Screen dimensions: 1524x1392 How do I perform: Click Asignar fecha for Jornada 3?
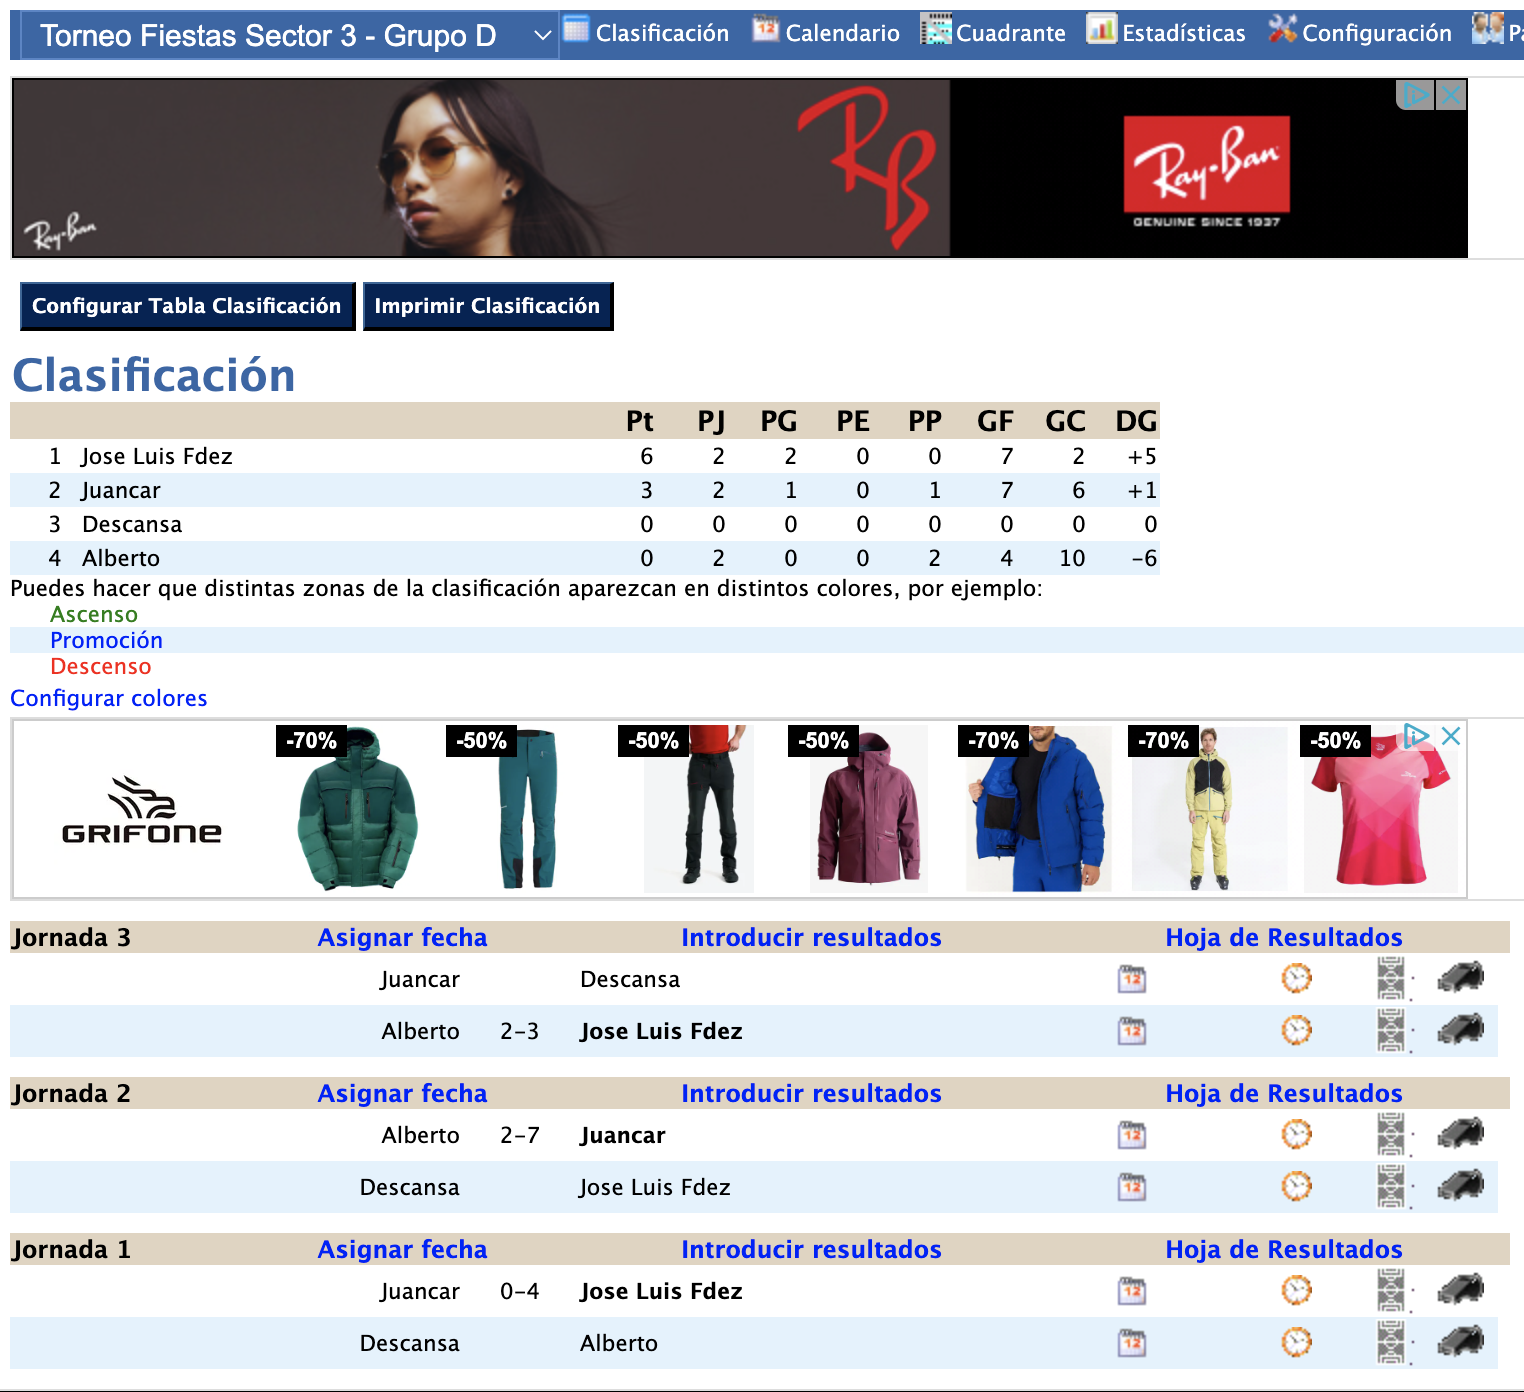point(402,937)
